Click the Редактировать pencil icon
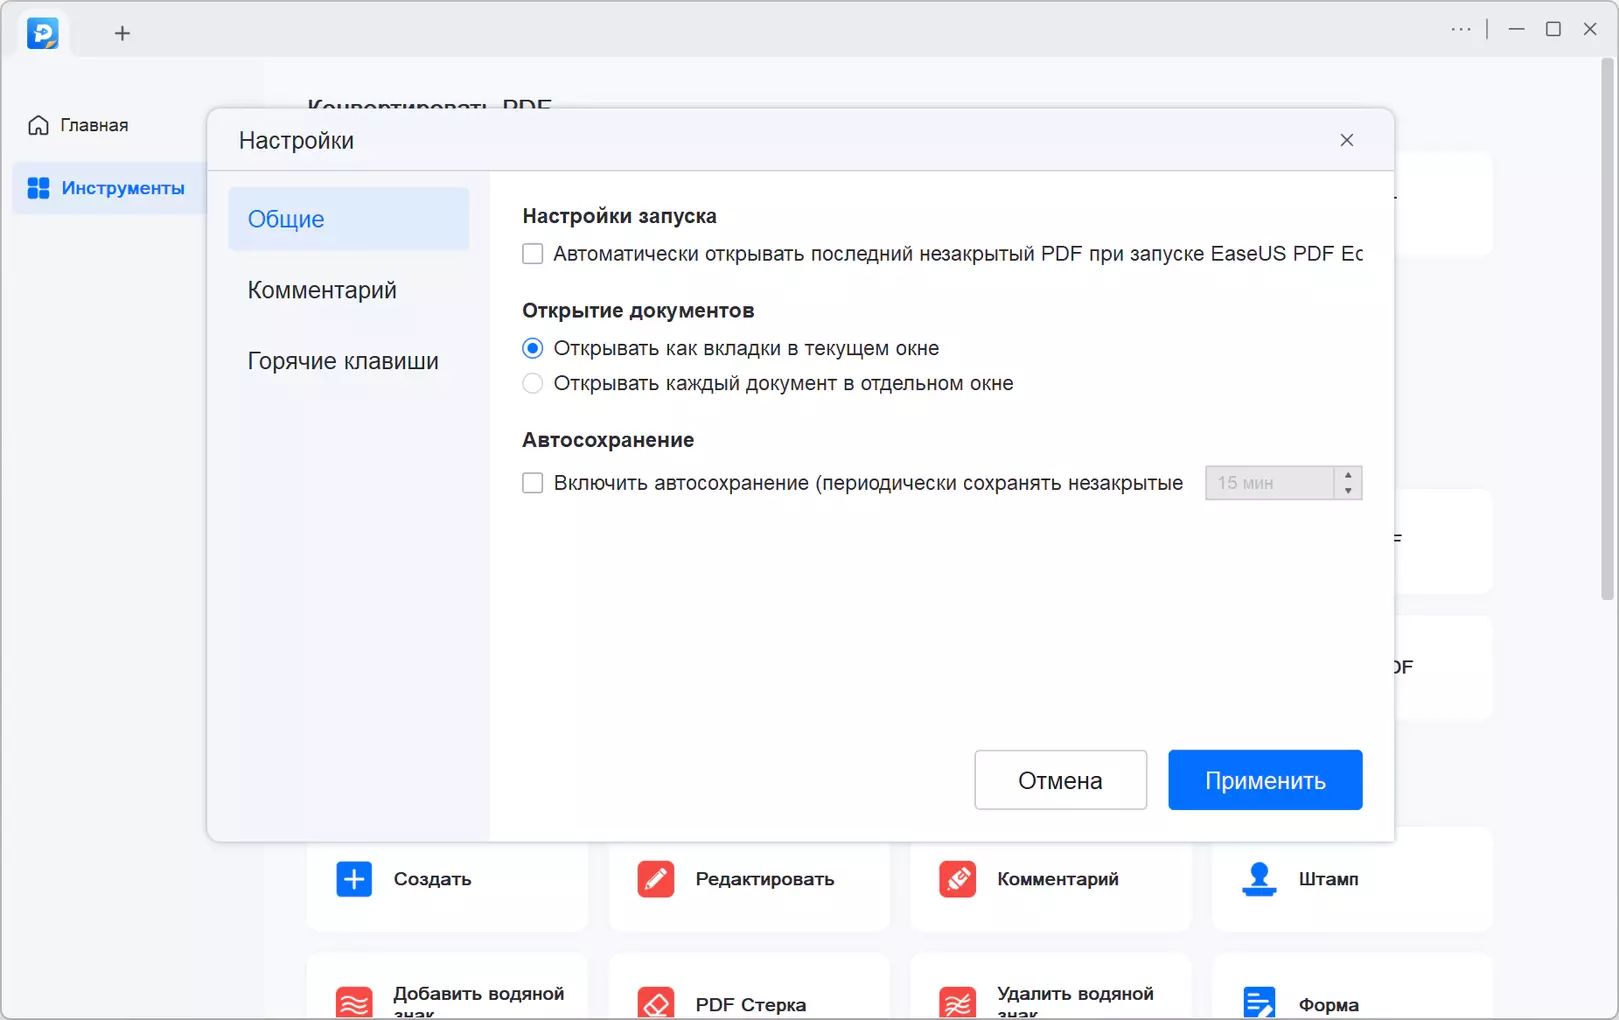This screenshot has width=1619, height=1020. pos(656,879)
